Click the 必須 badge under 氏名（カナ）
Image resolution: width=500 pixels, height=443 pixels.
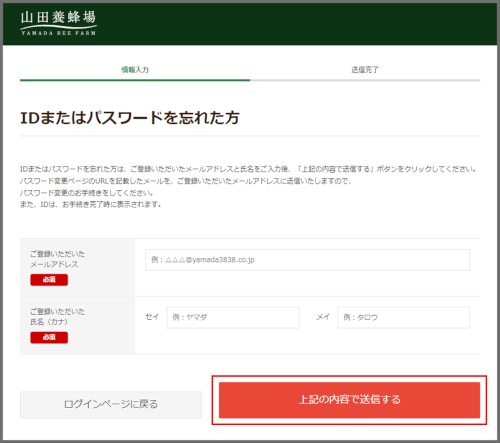pos(49,337)
